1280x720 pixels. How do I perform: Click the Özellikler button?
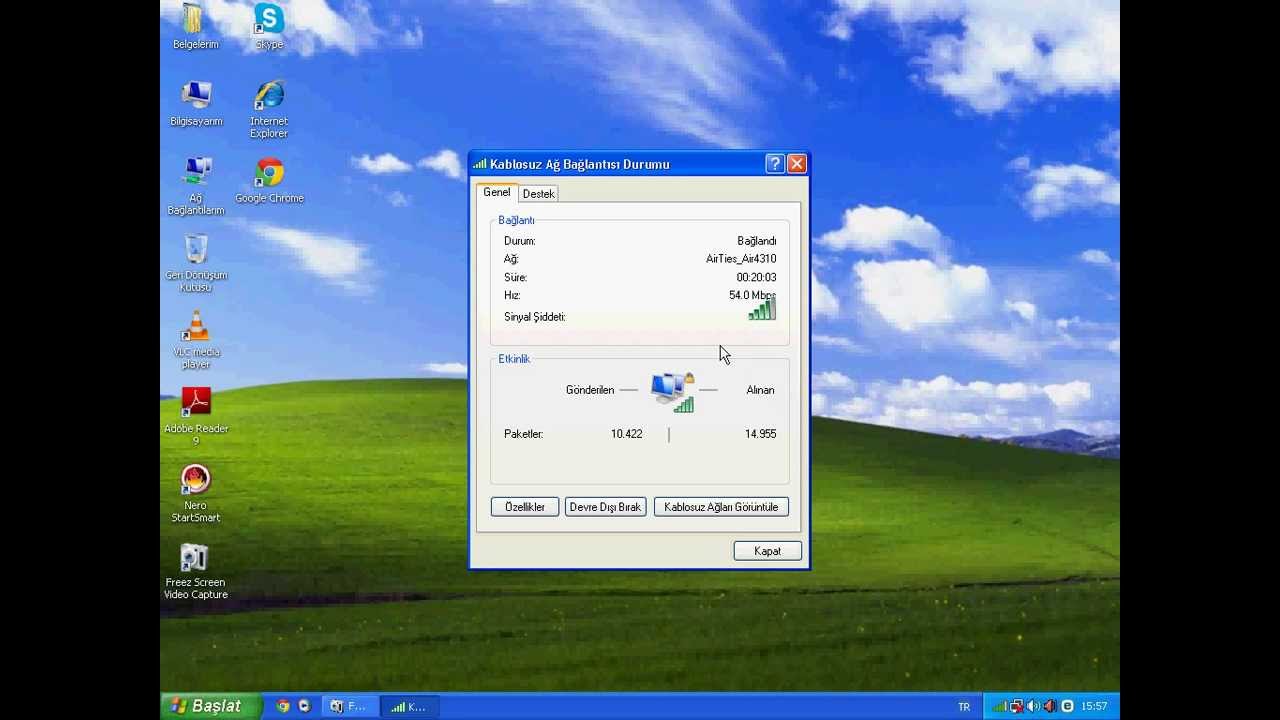pyautogui.click(x=525, y=507)
